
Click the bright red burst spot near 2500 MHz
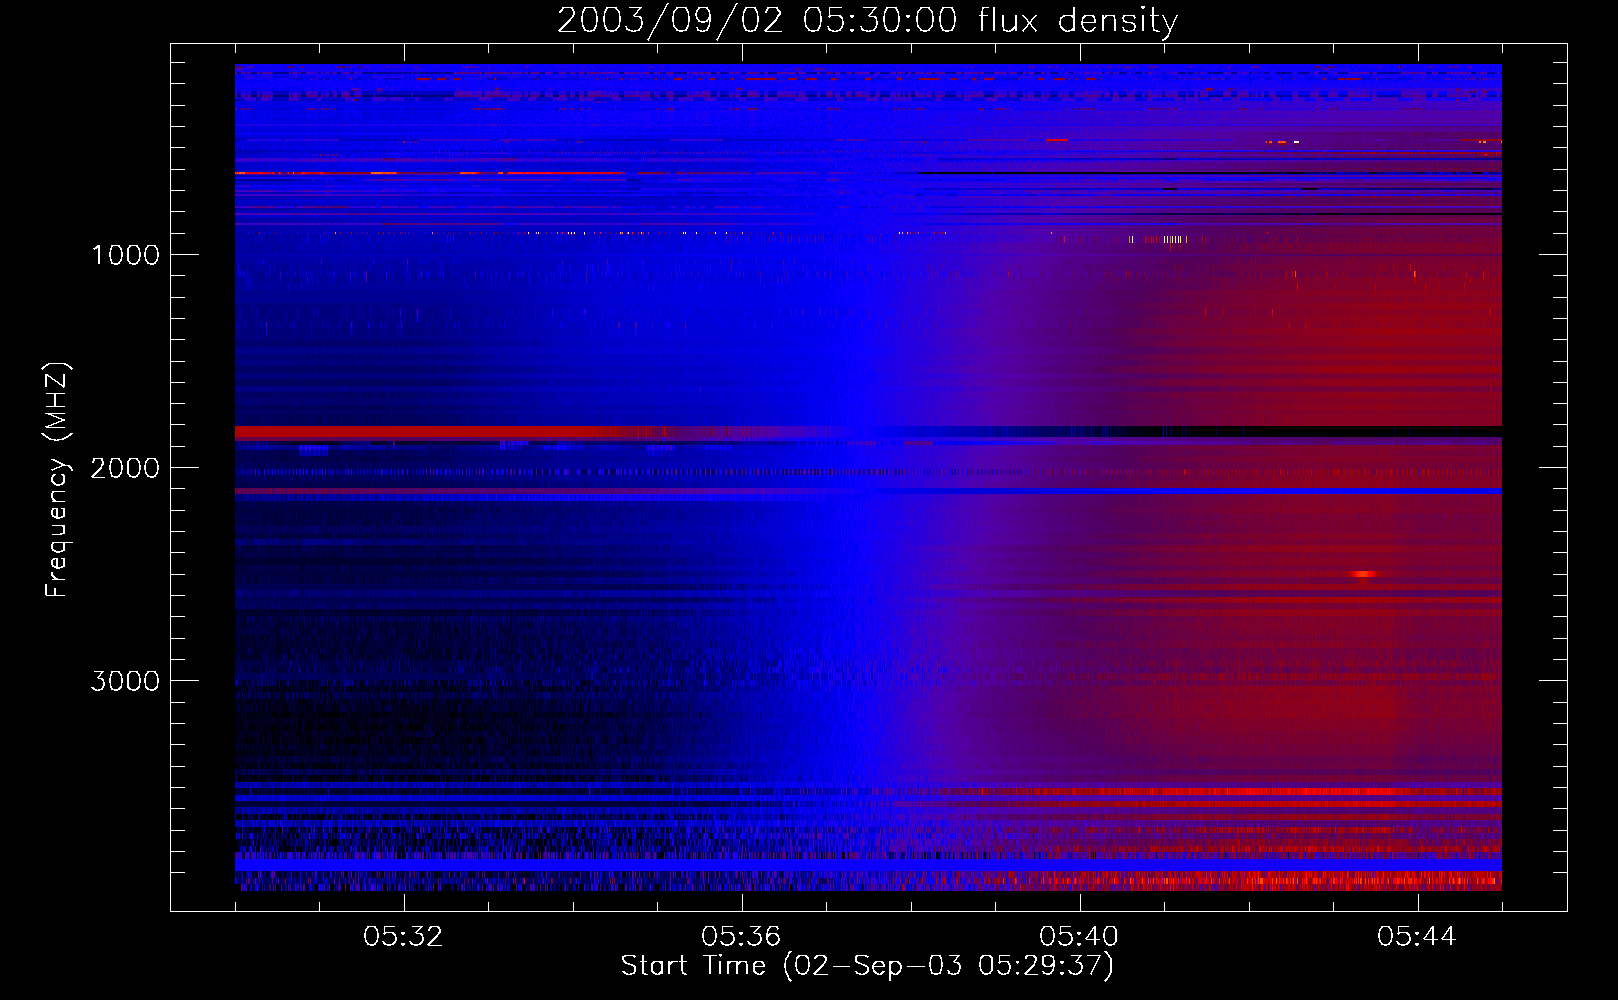click(1364, 574)
